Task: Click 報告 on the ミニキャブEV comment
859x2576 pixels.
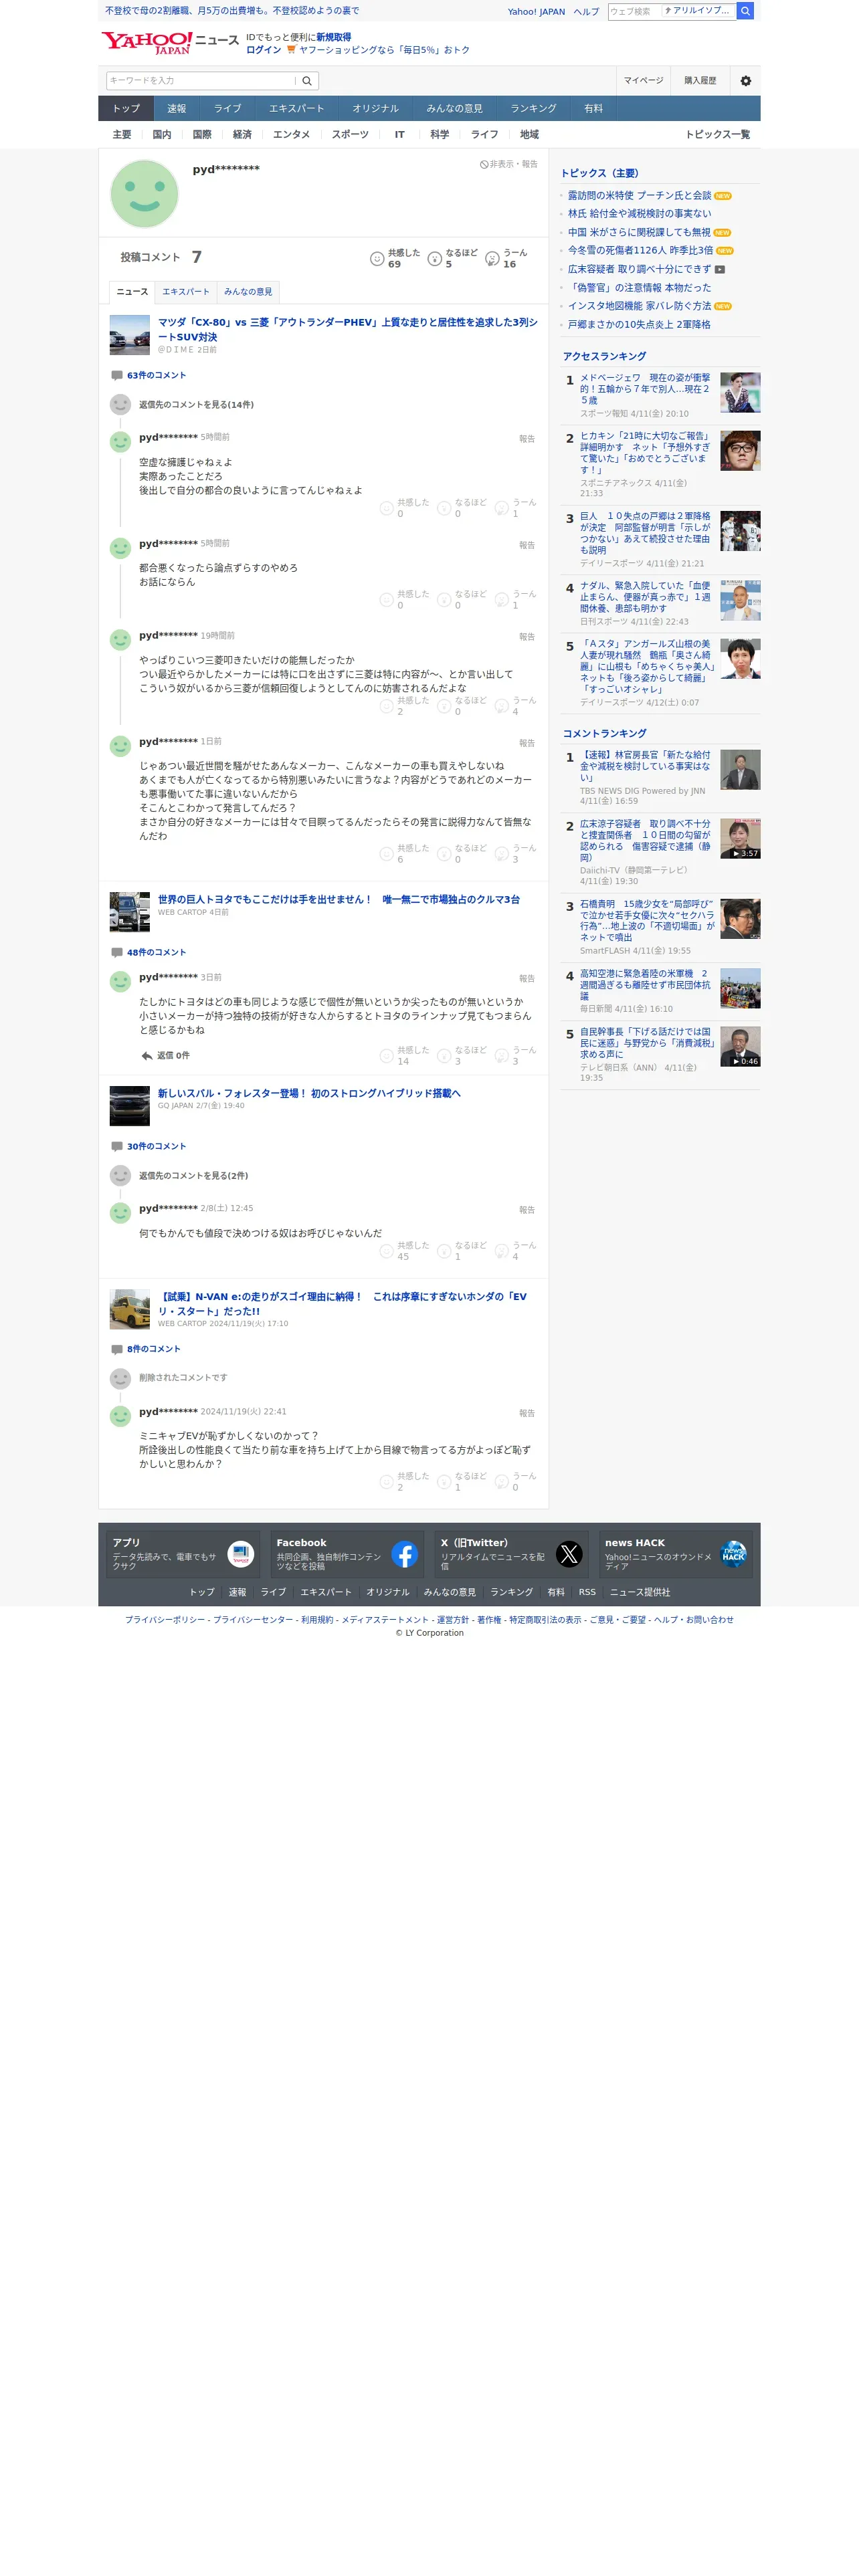Action: coord(527,1414)
